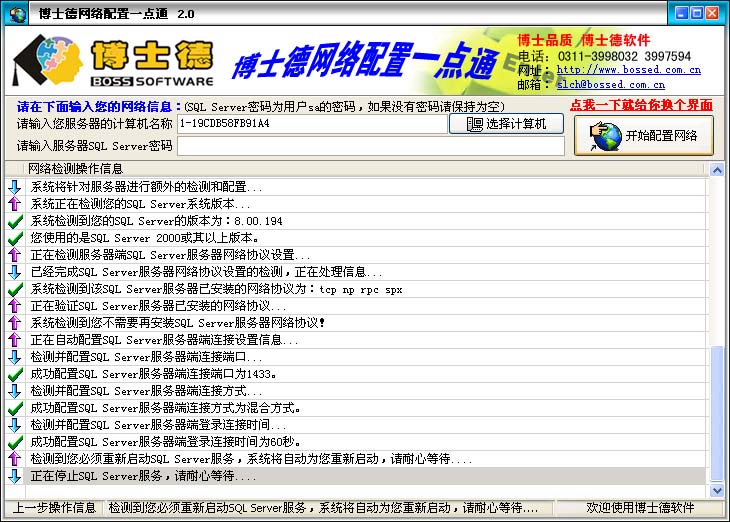Click blue down arrow beside 系统将针对服务器进行额外的检测和配置

(14, 187)
